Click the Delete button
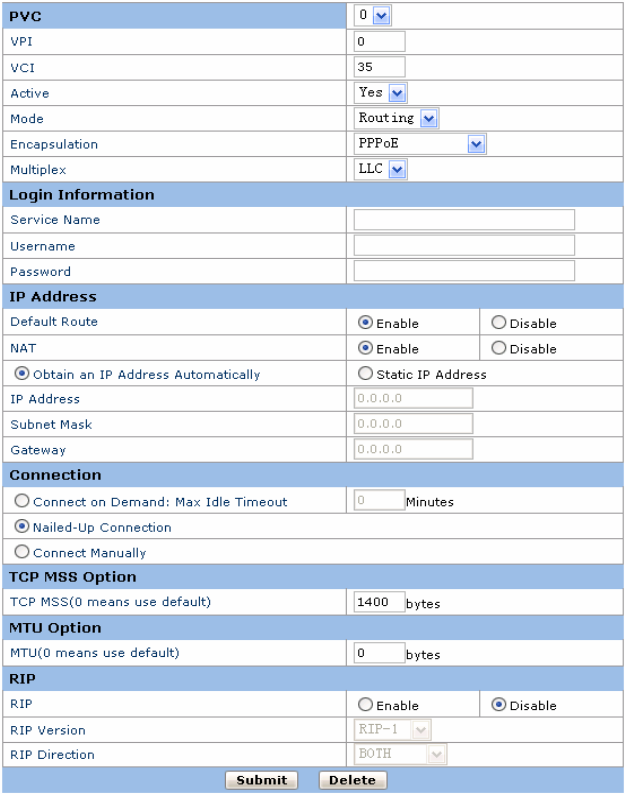 [x=353, y=780]
